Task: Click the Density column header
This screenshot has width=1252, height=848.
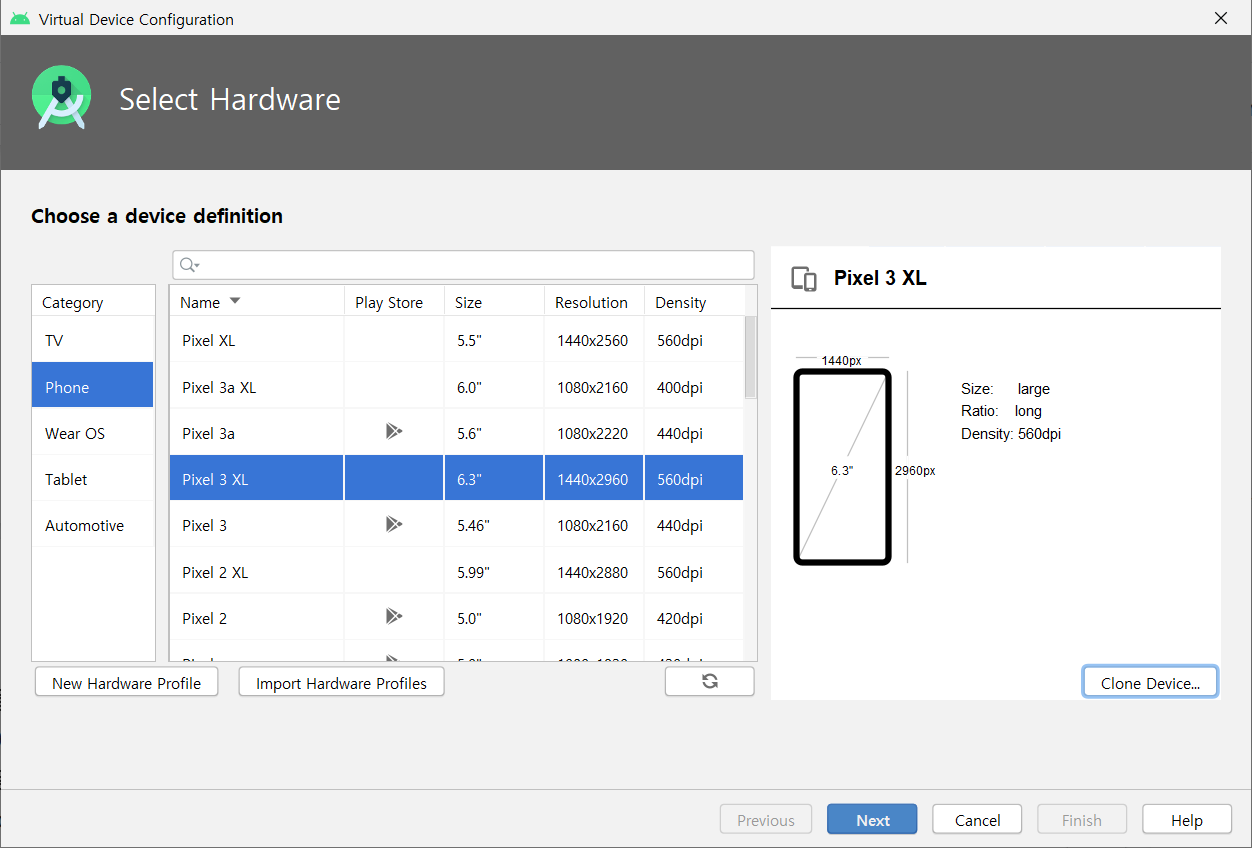Action: coord(694,302)
